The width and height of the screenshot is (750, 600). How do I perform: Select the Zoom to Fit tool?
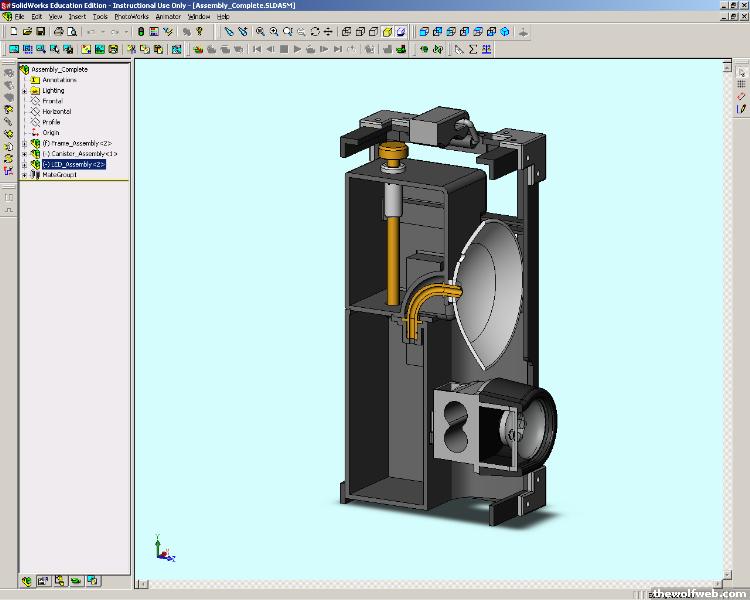pyautogui.click(x=259, y=32)
